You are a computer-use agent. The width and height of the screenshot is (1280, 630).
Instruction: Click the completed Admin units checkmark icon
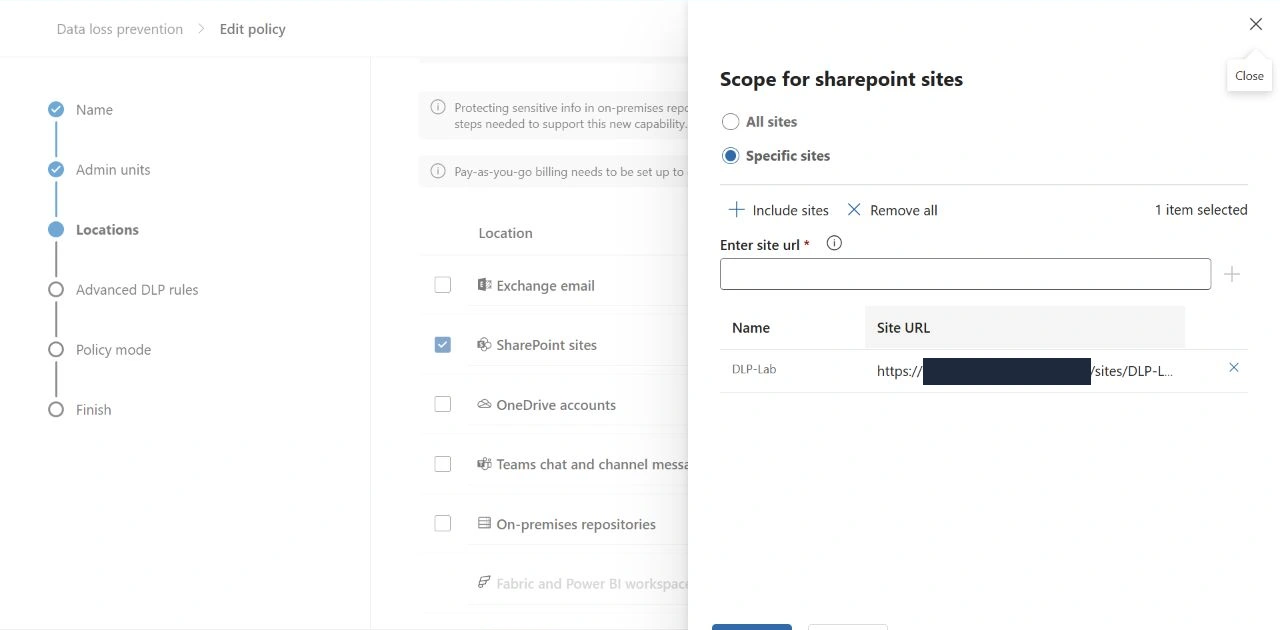pos(56,170)
